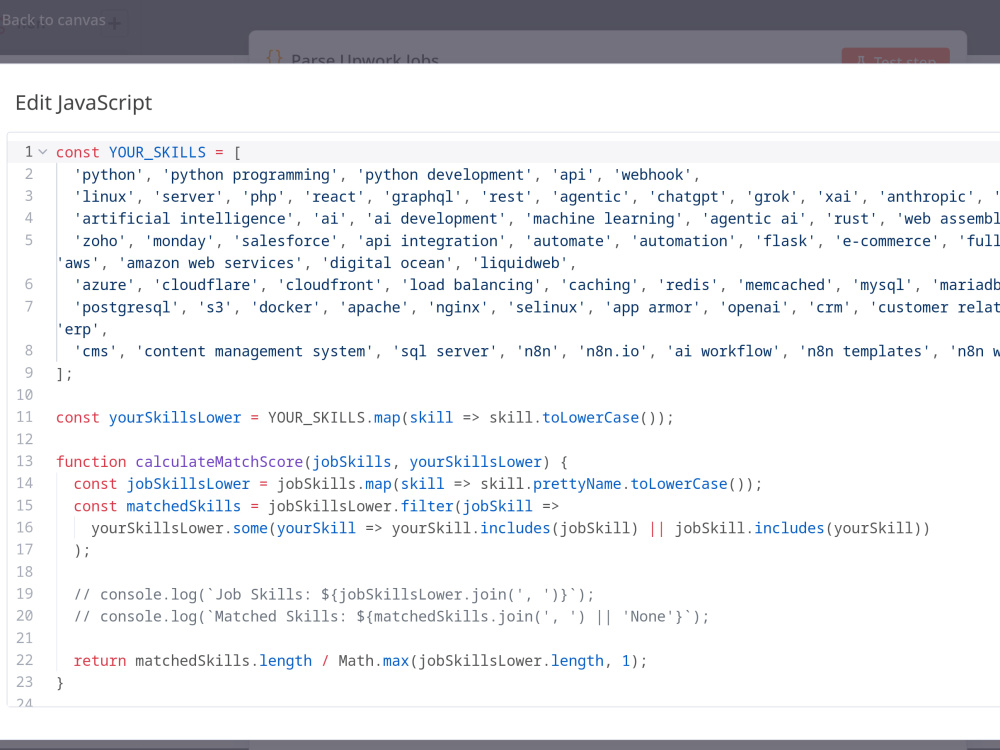Click the 'webhook' string on line 2

tap(652, 175)
